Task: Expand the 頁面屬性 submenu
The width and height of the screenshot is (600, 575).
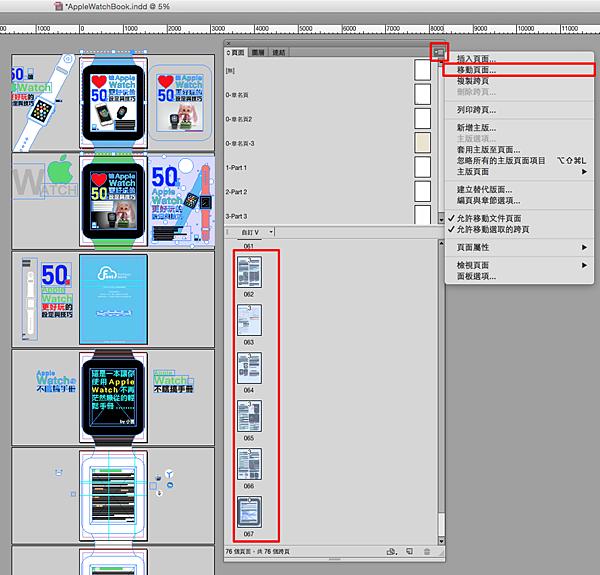Action: (519, 247)
